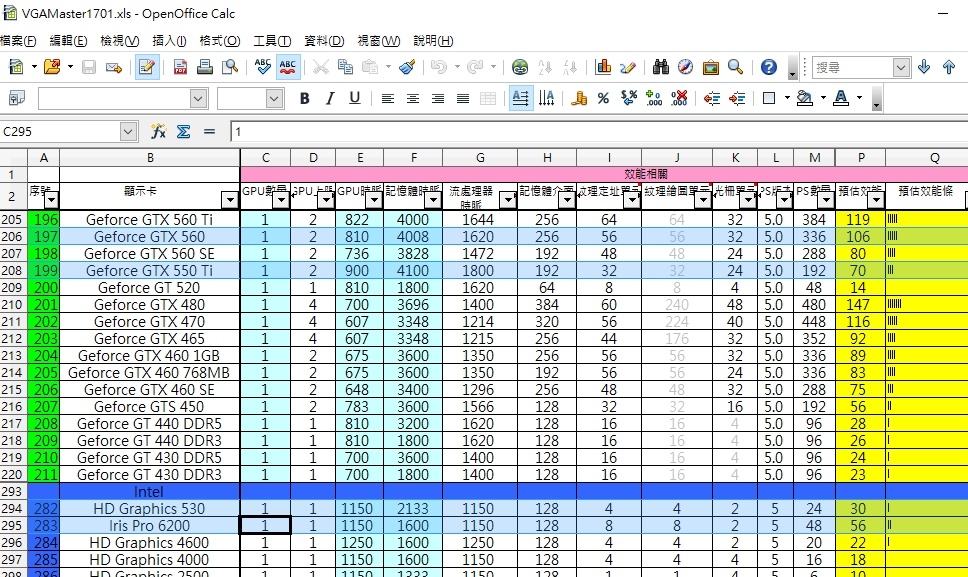Toggle italic formatting
968x577 pixels.
point(330,98)
